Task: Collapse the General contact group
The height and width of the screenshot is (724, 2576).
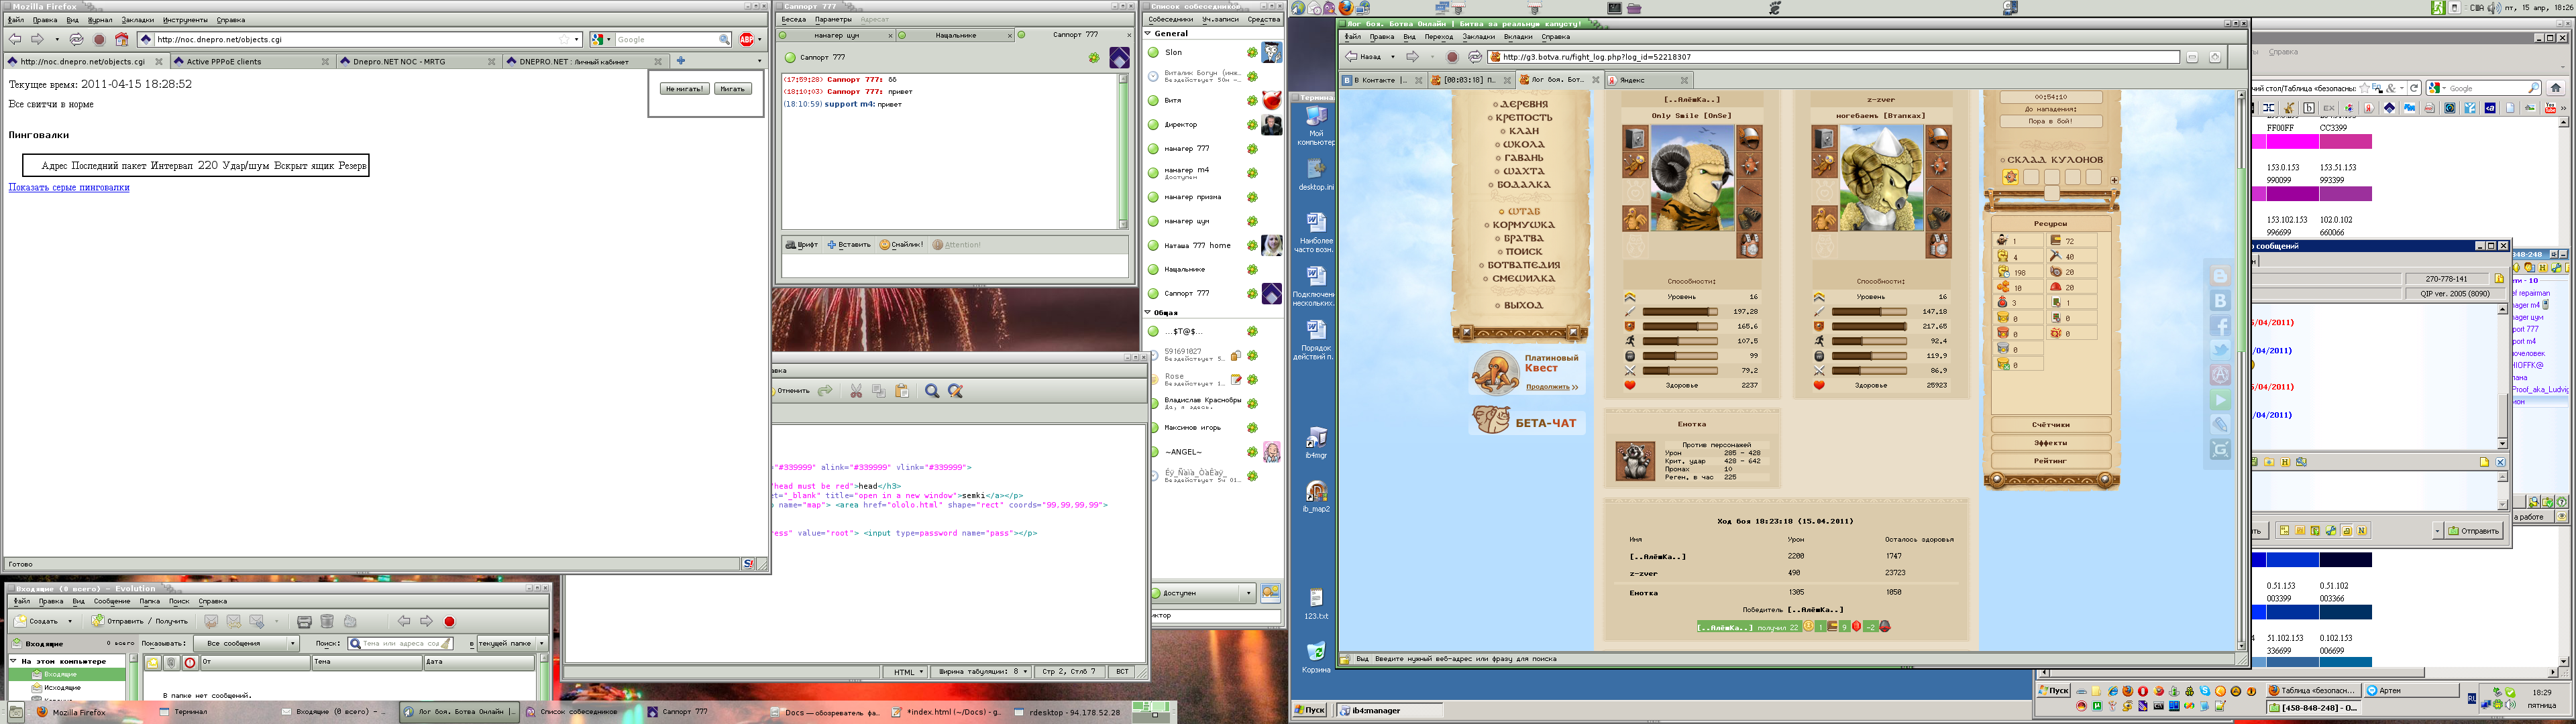Action: (1149, 33)
